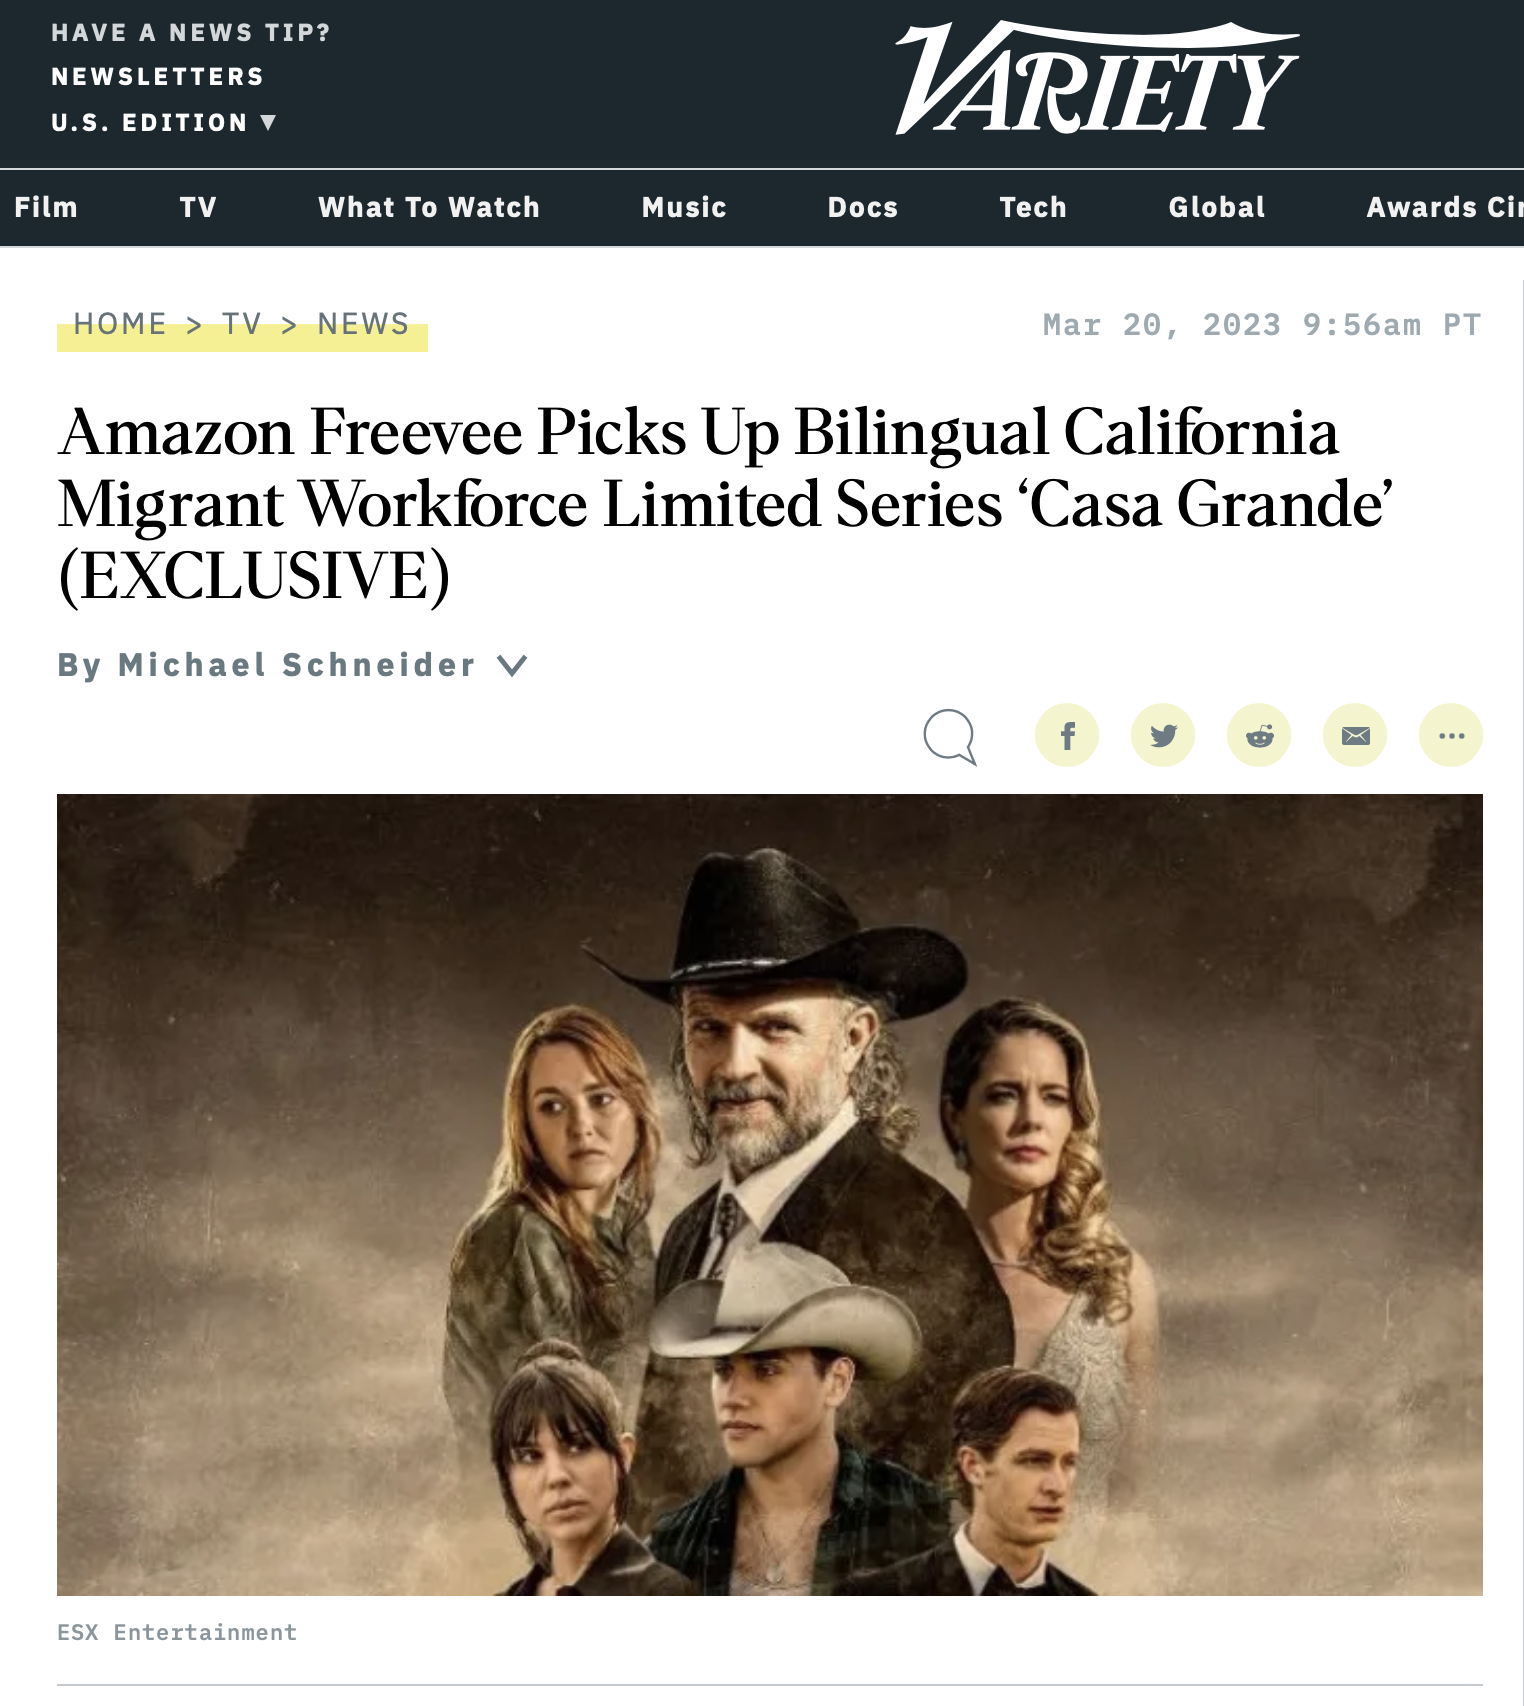Open the Newsletters link
This screenshot has width=1524, height=1706.
coord(158,77)
